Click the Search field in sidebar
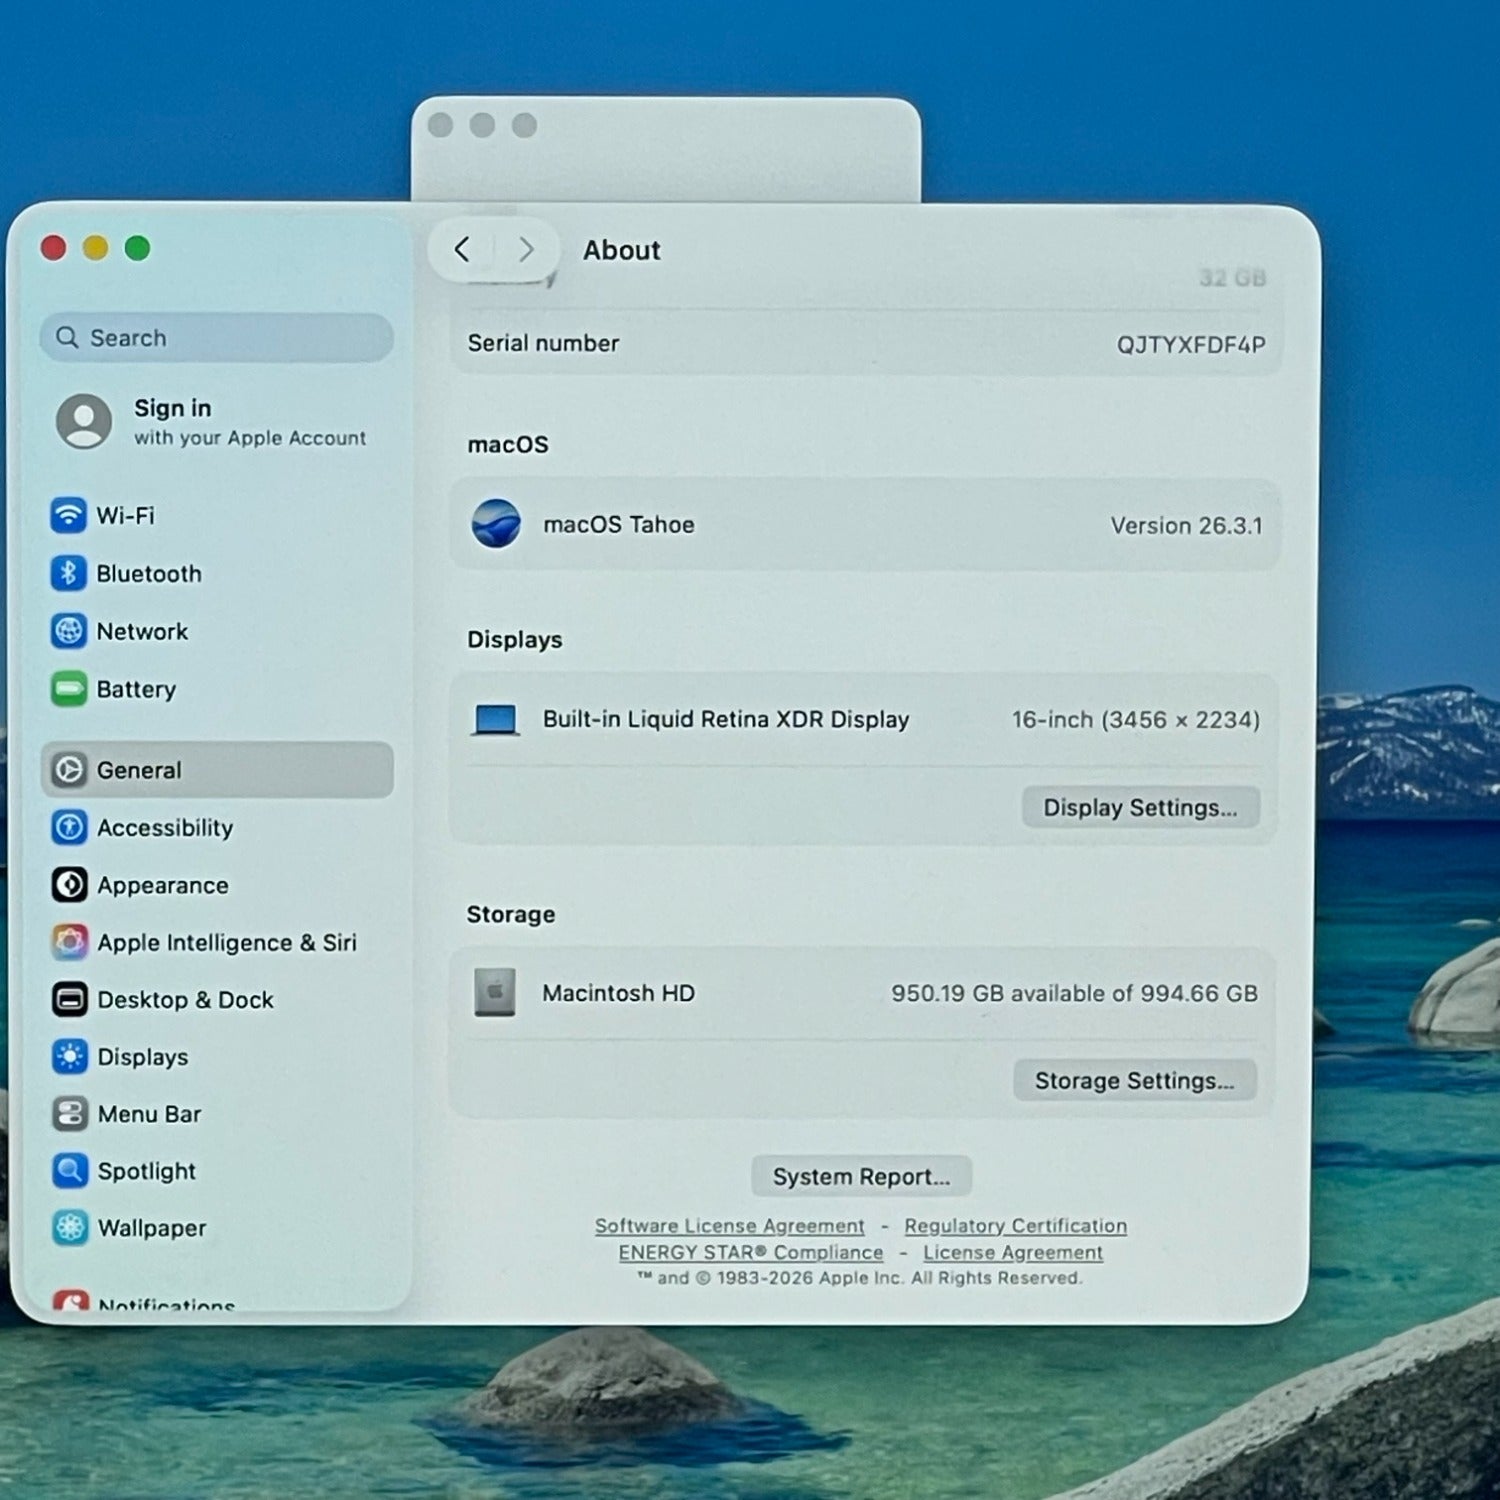The image size is (1500, 1500). pyautogui.click(x=217, y=338)
